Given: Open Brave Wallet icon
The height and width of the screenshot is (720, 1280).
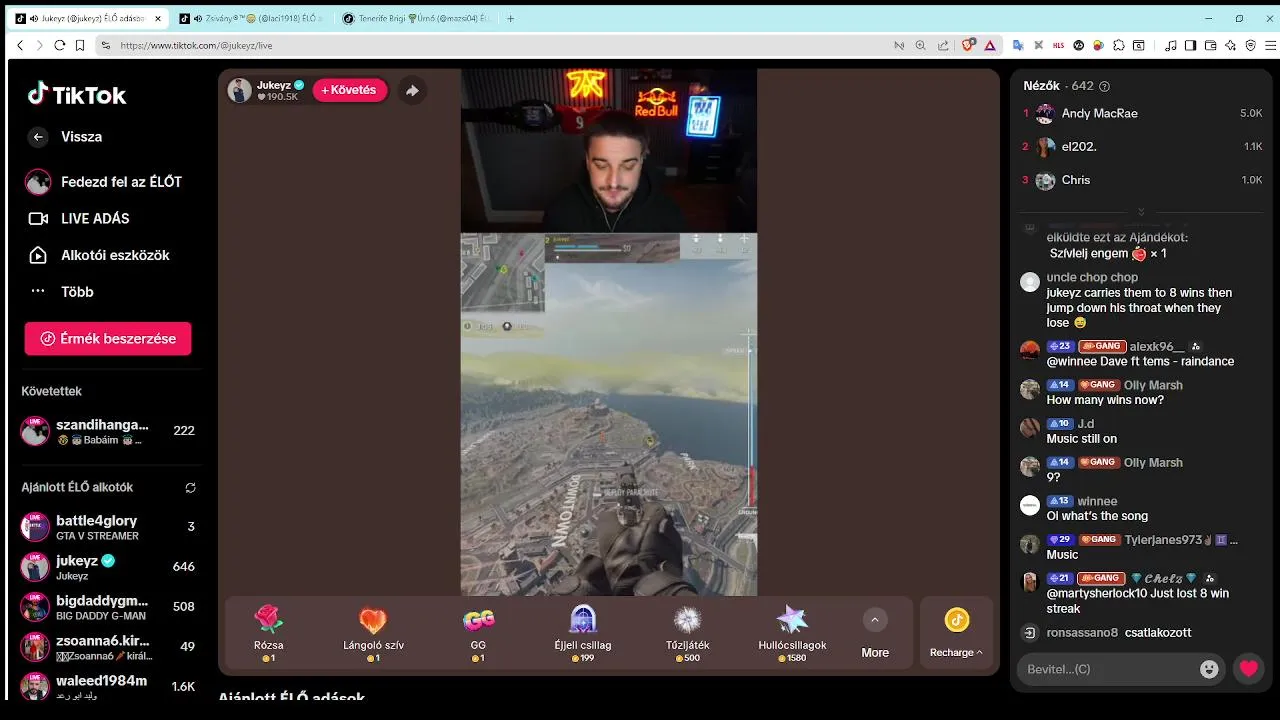Looking at the screenshot, I should (x=1210, y=45).
